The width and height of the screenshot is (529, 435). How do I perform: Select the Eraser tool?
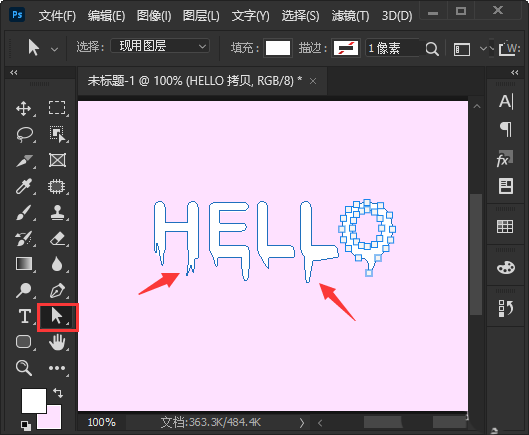pos(57,238)
